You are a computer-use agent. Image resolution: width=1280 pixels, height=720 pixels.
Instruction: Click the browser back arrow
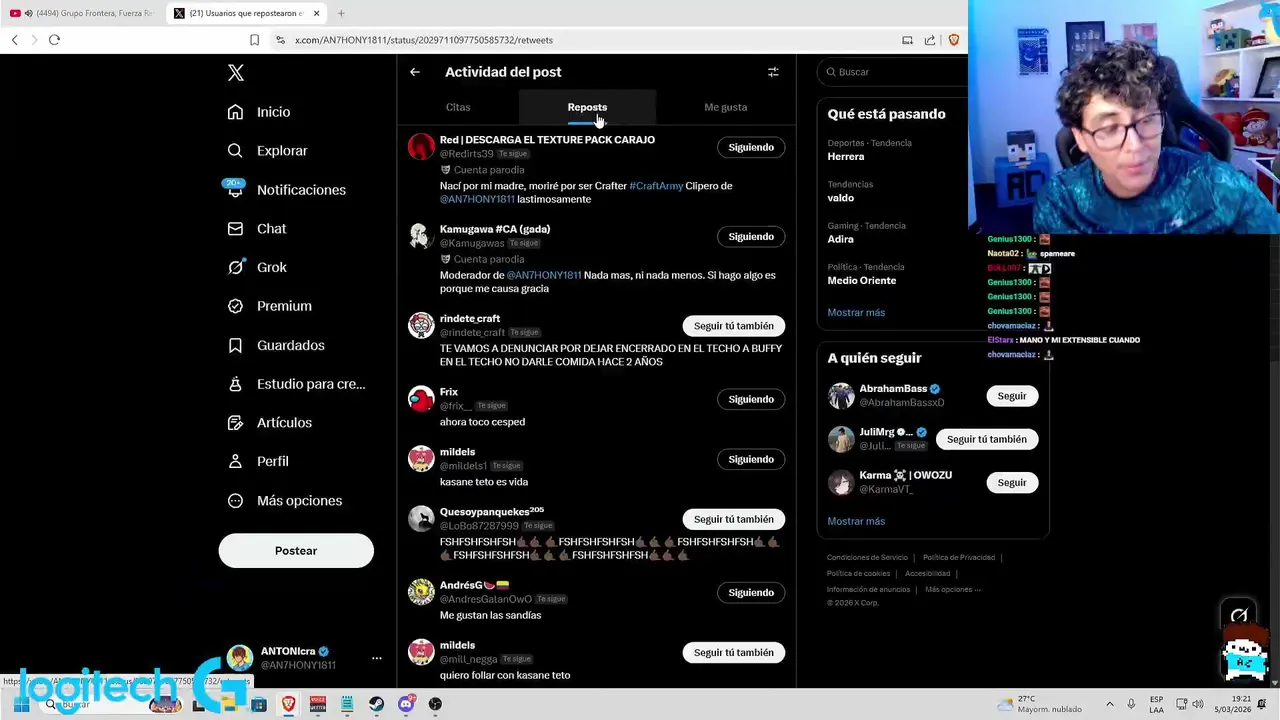(x=14, y=40)
